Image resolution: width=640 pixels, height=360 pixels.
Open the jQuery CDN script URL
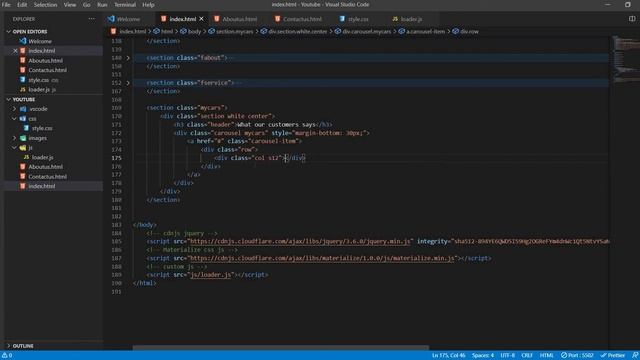pyautogui.click(x=300, y=242)
